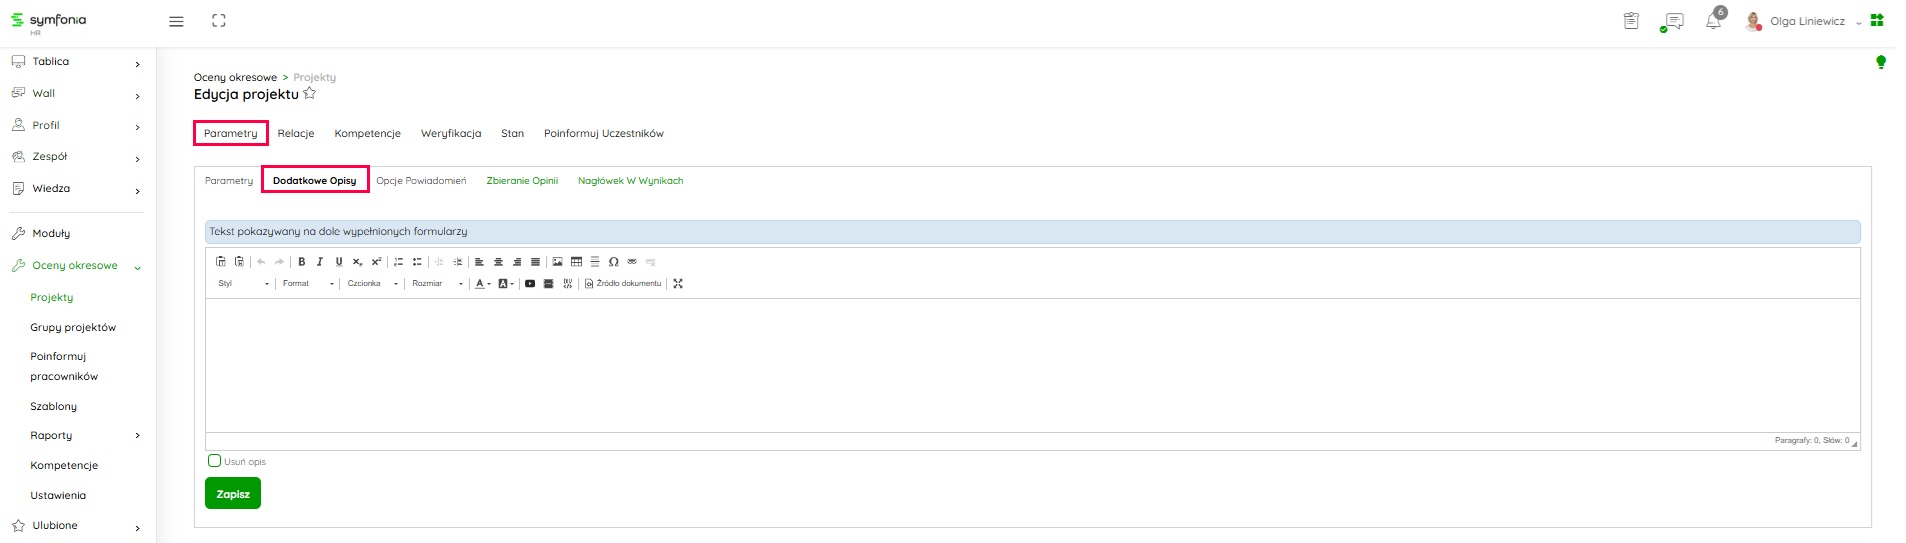Click inside the rich text editing area
This screenshot has width=1906, height=543.
pos(1030,365)
